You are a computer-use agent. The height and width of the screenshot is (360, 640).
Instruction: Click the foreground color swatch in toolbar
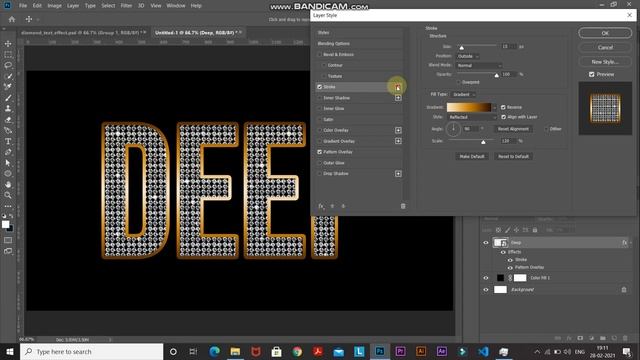click(x=5, y=224)
